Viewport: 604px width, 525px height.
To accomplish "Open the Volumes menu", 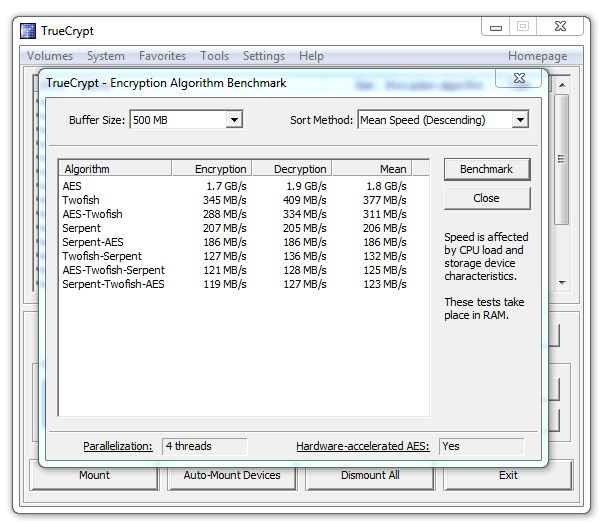I will [50, 56].
